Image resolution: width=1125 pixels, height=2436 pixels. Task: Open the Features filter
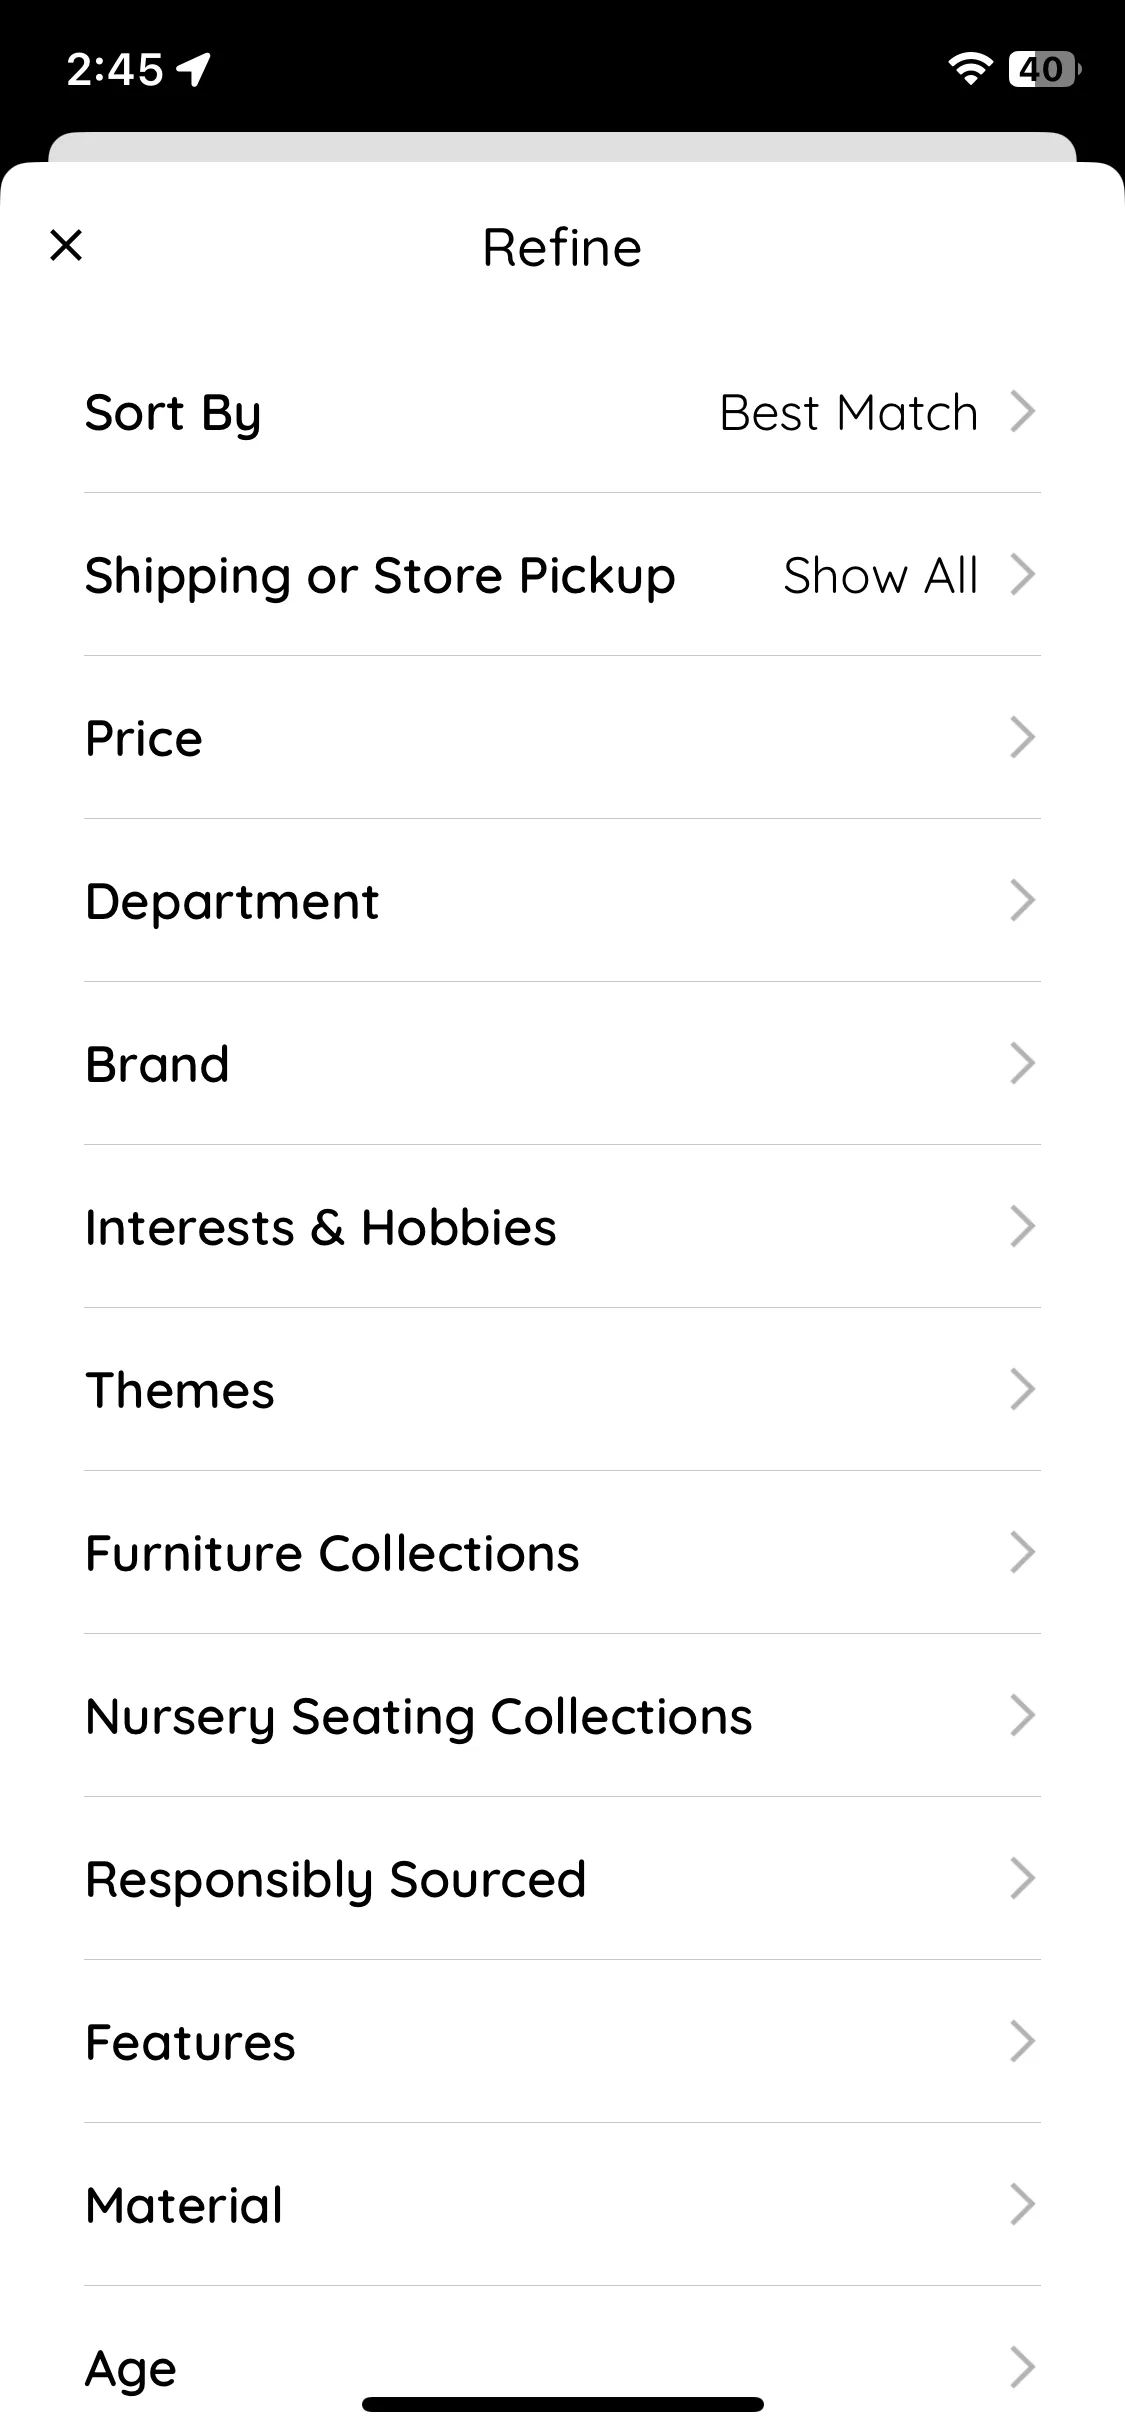562,2042
